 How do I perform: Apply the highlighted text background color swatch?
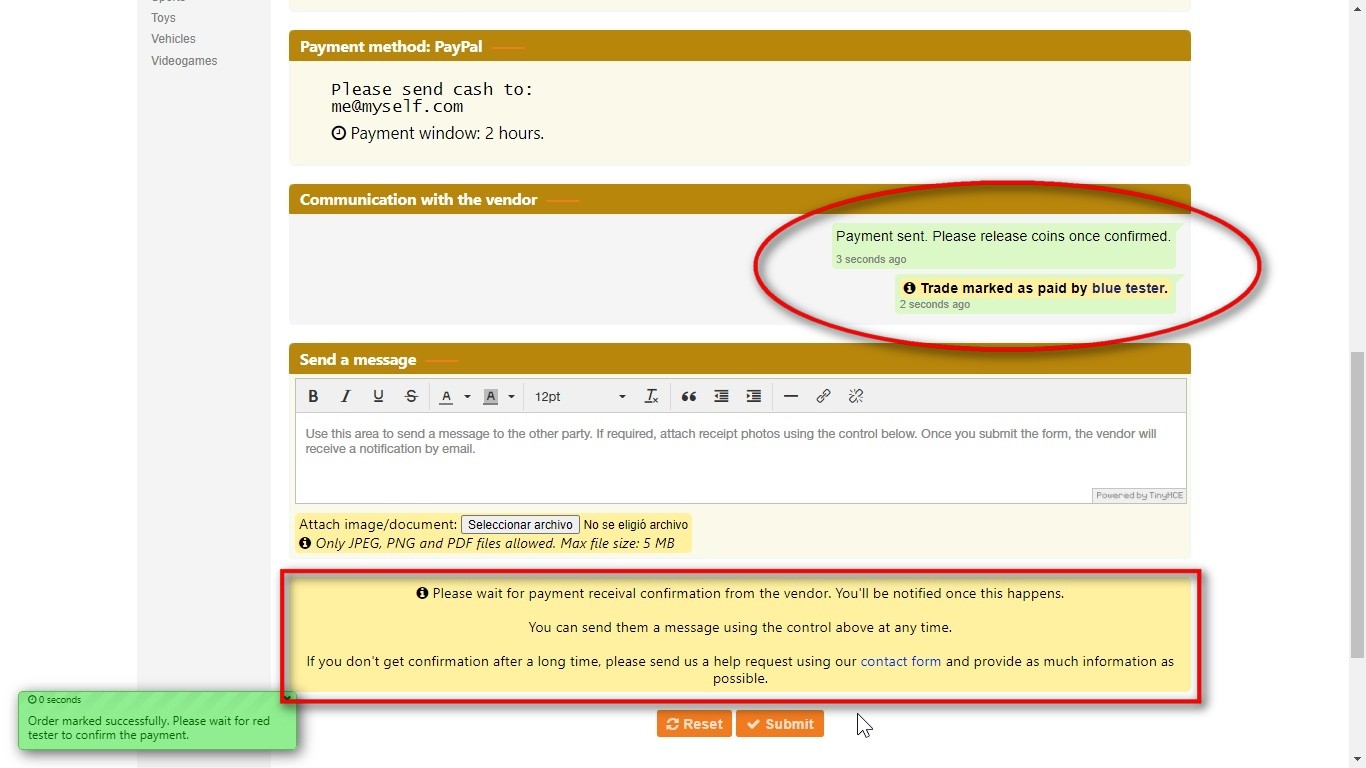(490, 396)
